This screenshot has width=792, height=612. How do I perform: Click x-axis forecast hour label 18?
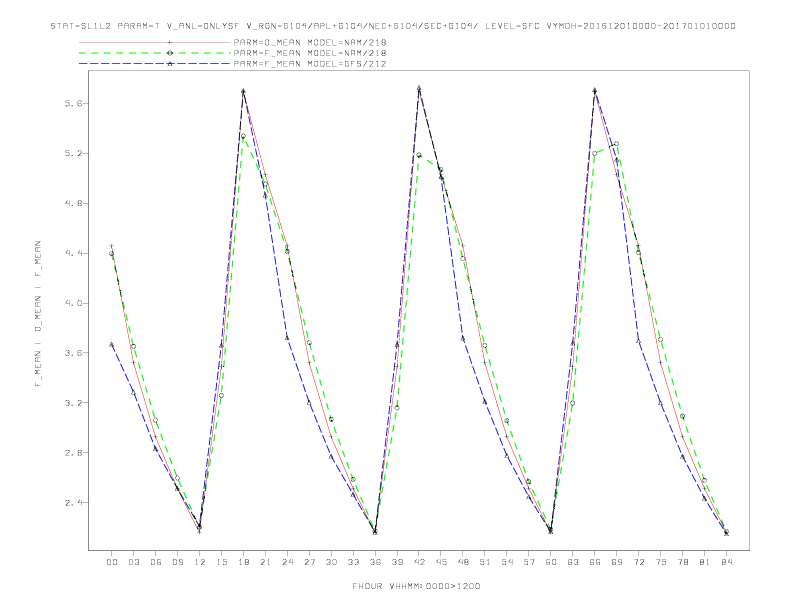point(243,562)
